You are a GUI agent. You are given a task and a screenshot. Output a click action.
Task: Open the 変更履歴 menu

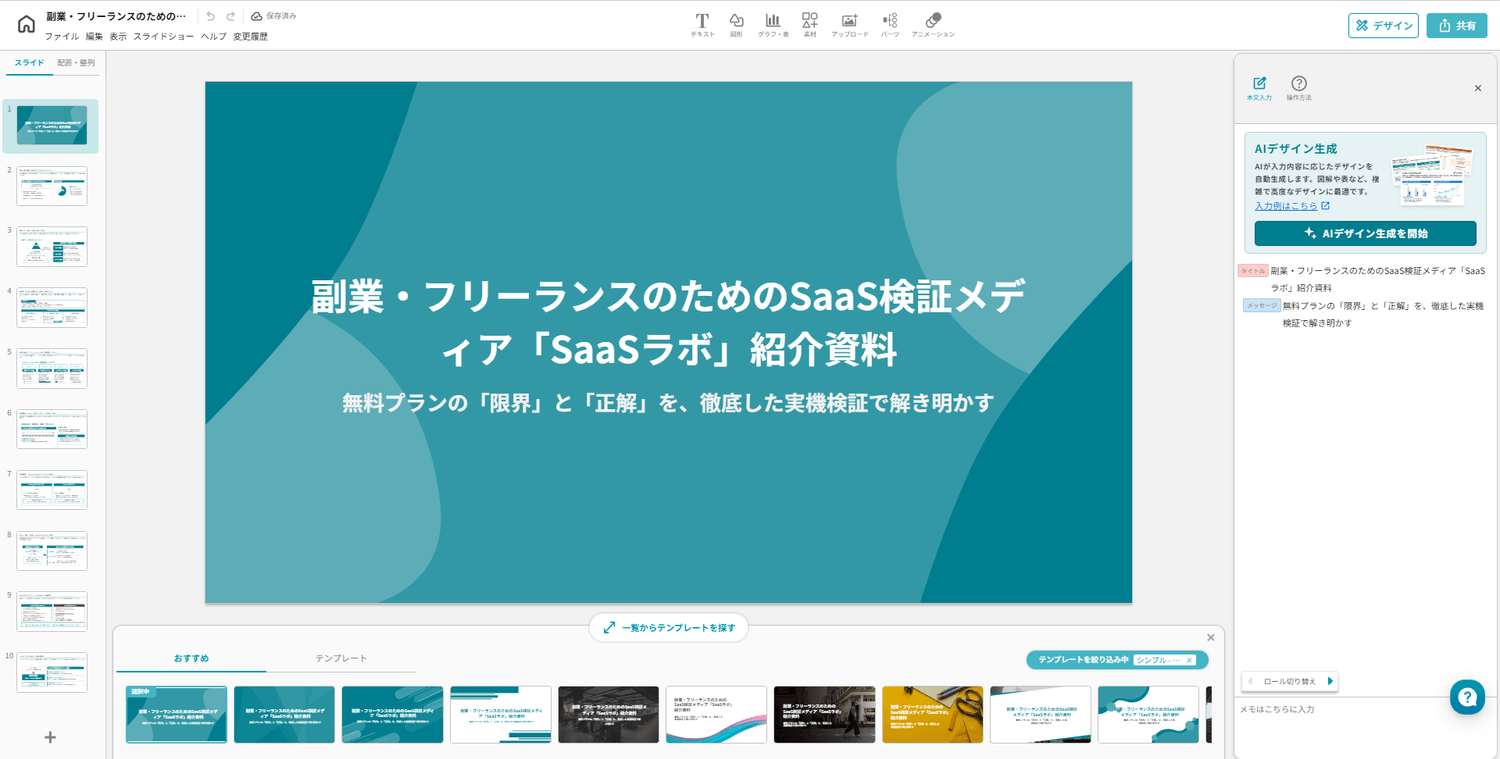tap(250, 36)
